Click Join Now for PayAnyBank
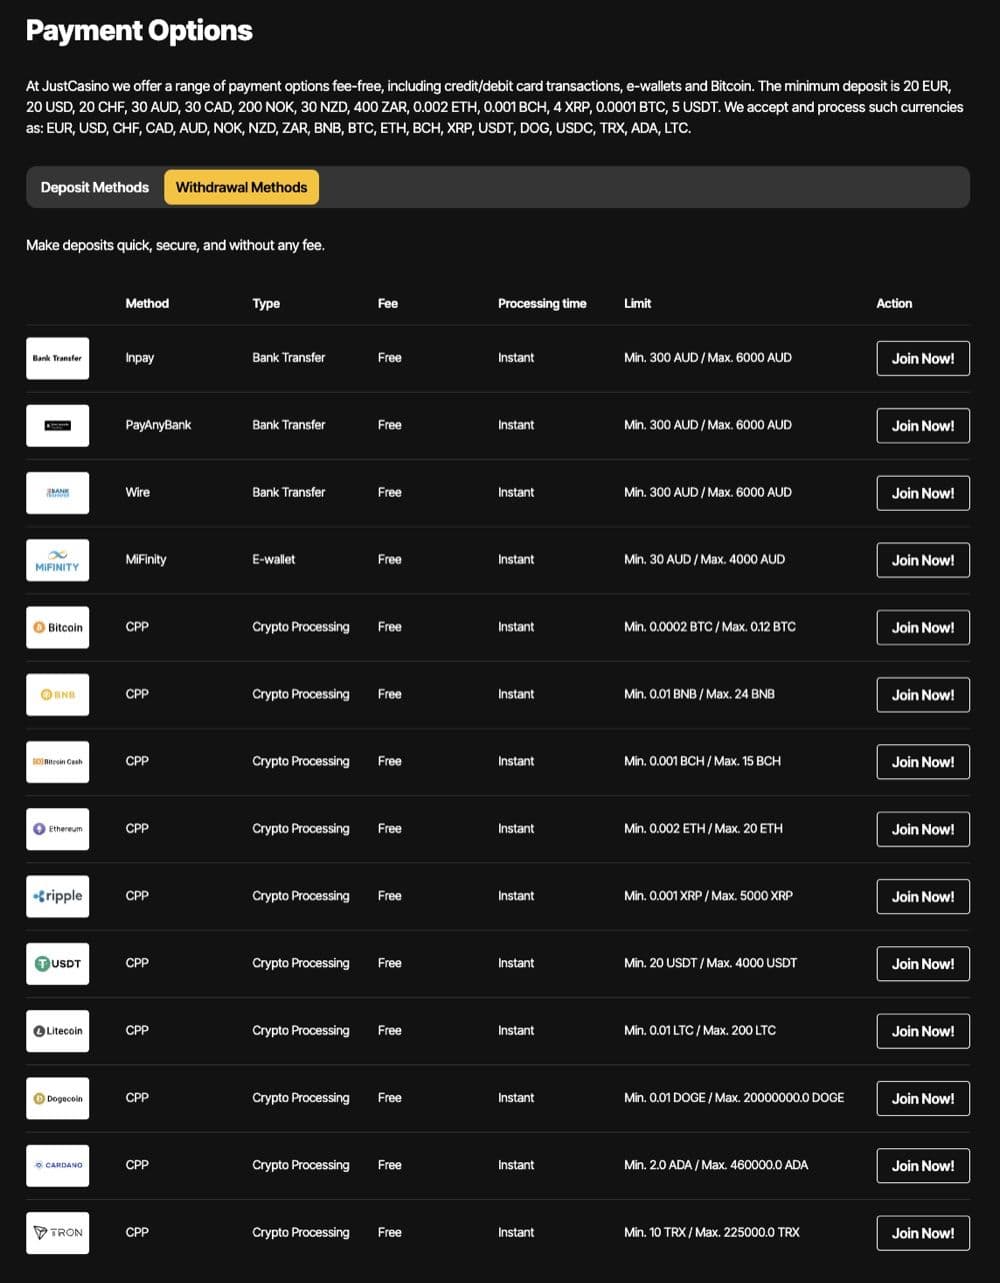The height and width of the screenshot is (1283, 1000). coord(923,425)
